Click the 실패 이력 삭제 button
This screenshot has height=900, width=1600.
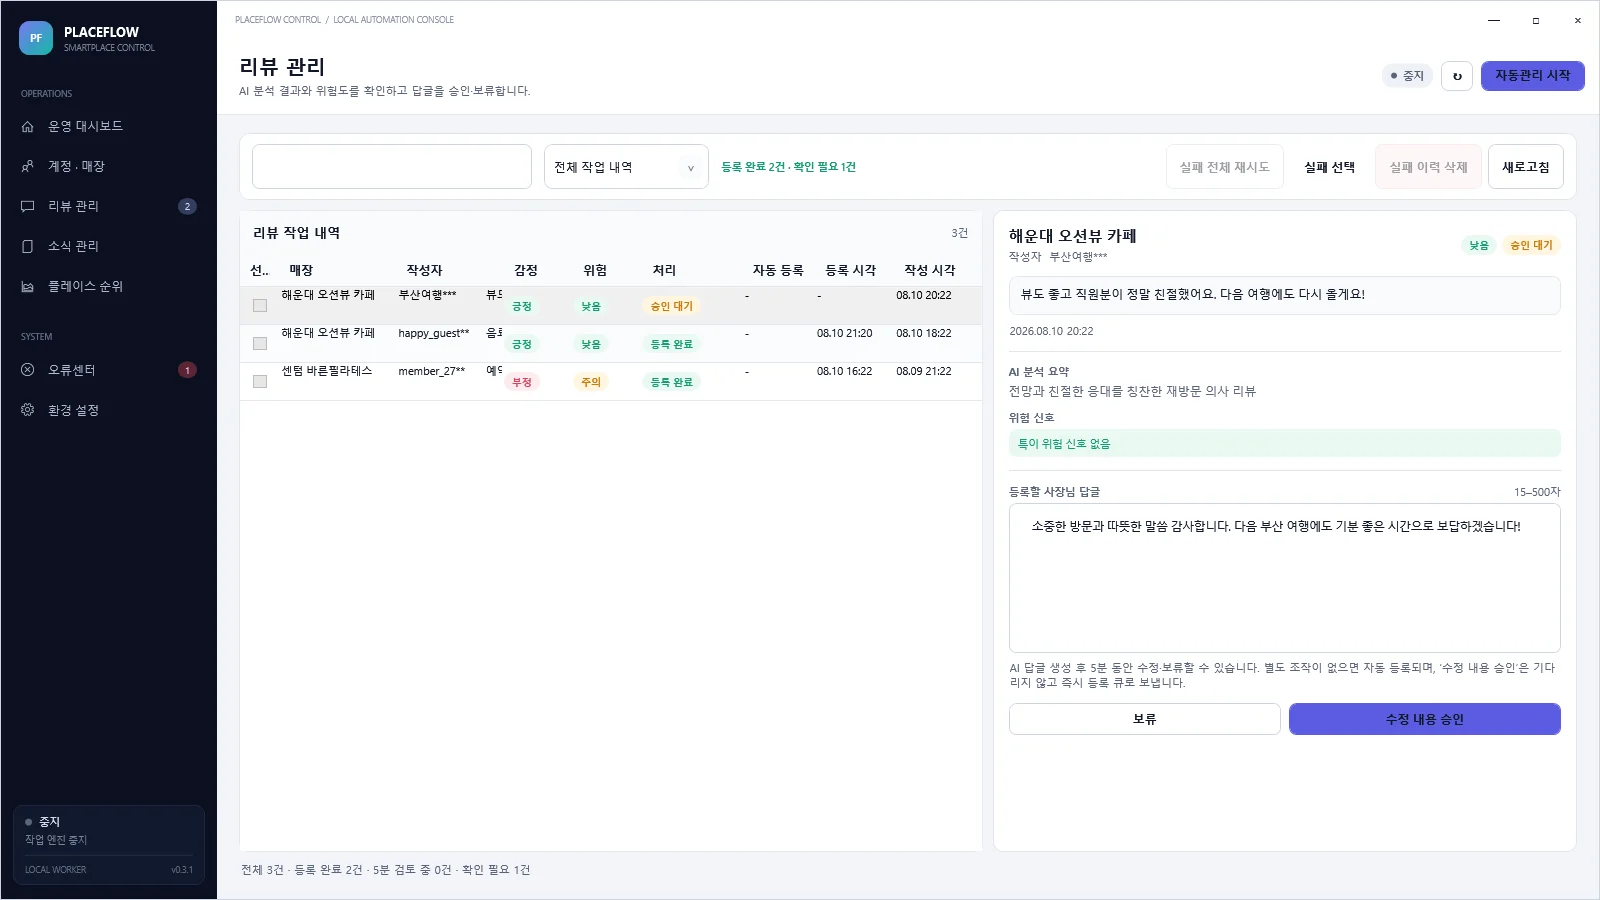click(x=1428, y=167)
